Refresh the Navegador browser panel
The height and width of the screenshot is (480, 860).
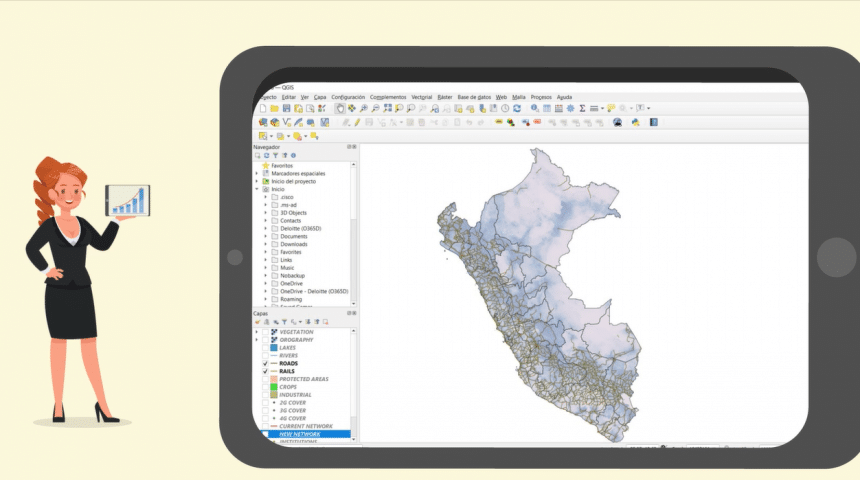[266, 156]
